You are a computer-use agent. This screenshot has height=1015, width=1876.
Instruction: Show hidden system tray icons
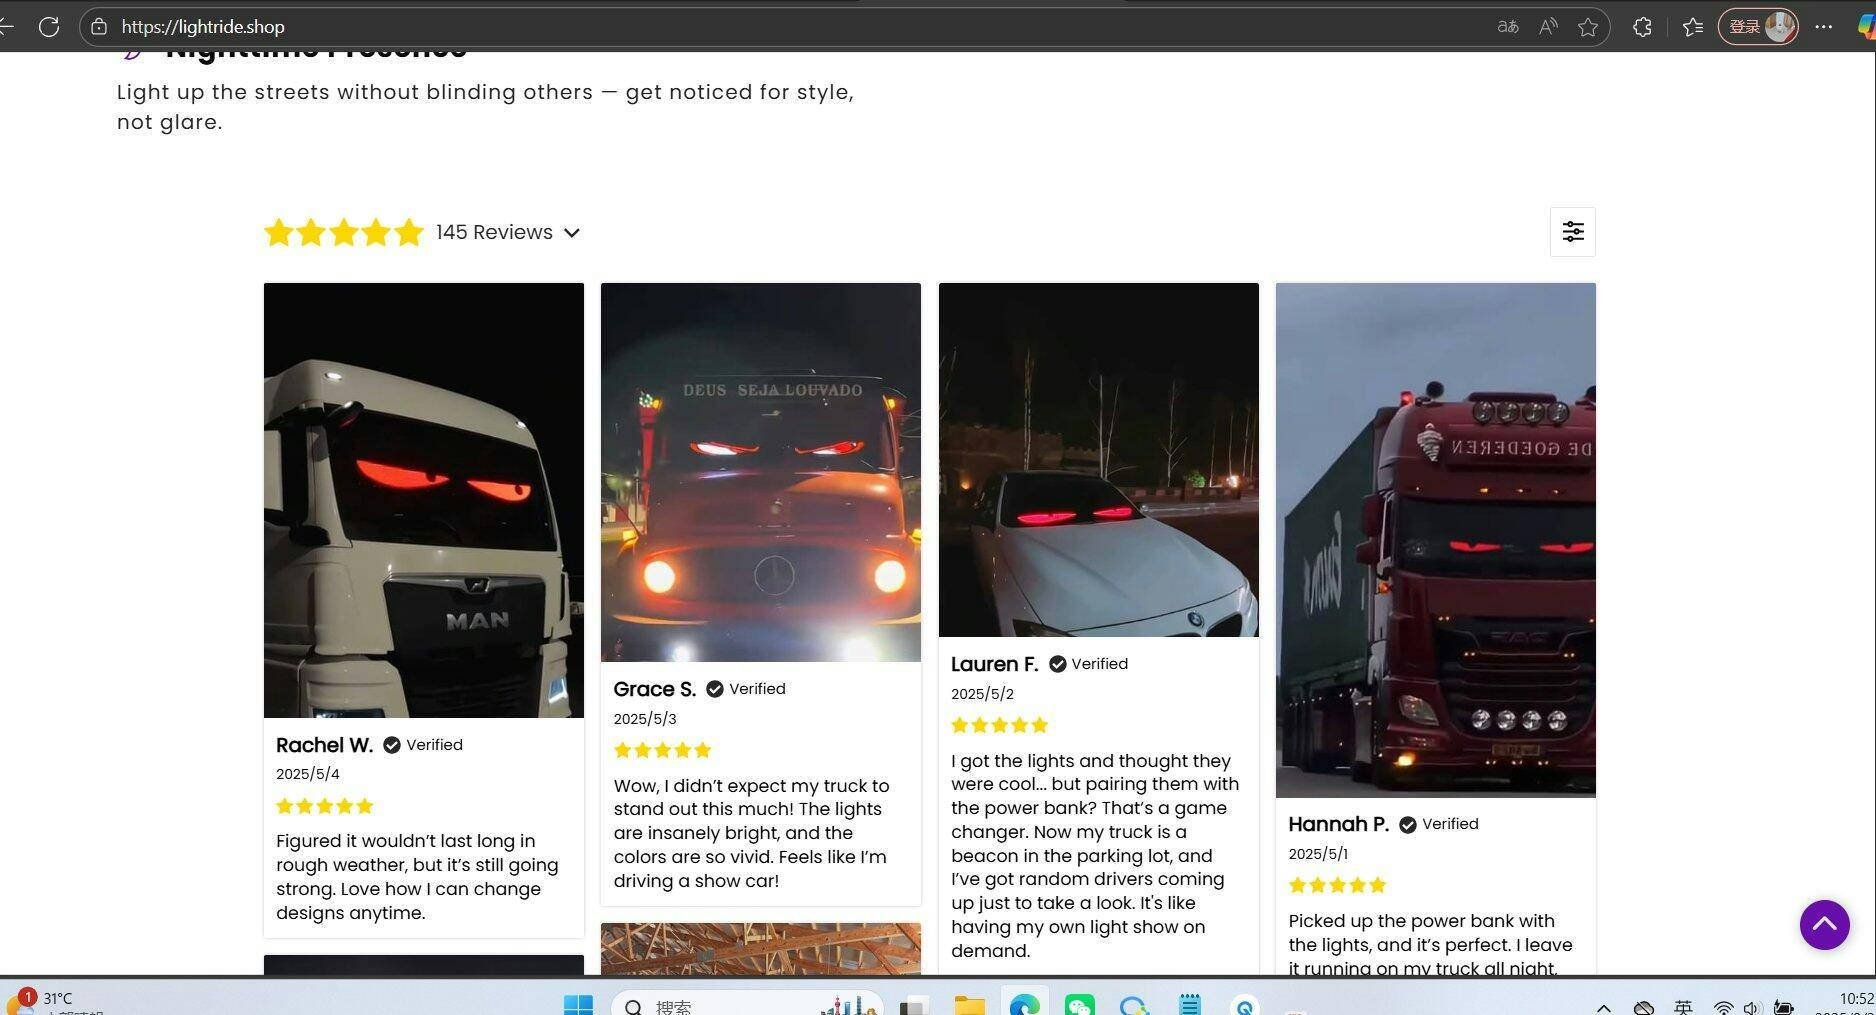(1603, 1007)
